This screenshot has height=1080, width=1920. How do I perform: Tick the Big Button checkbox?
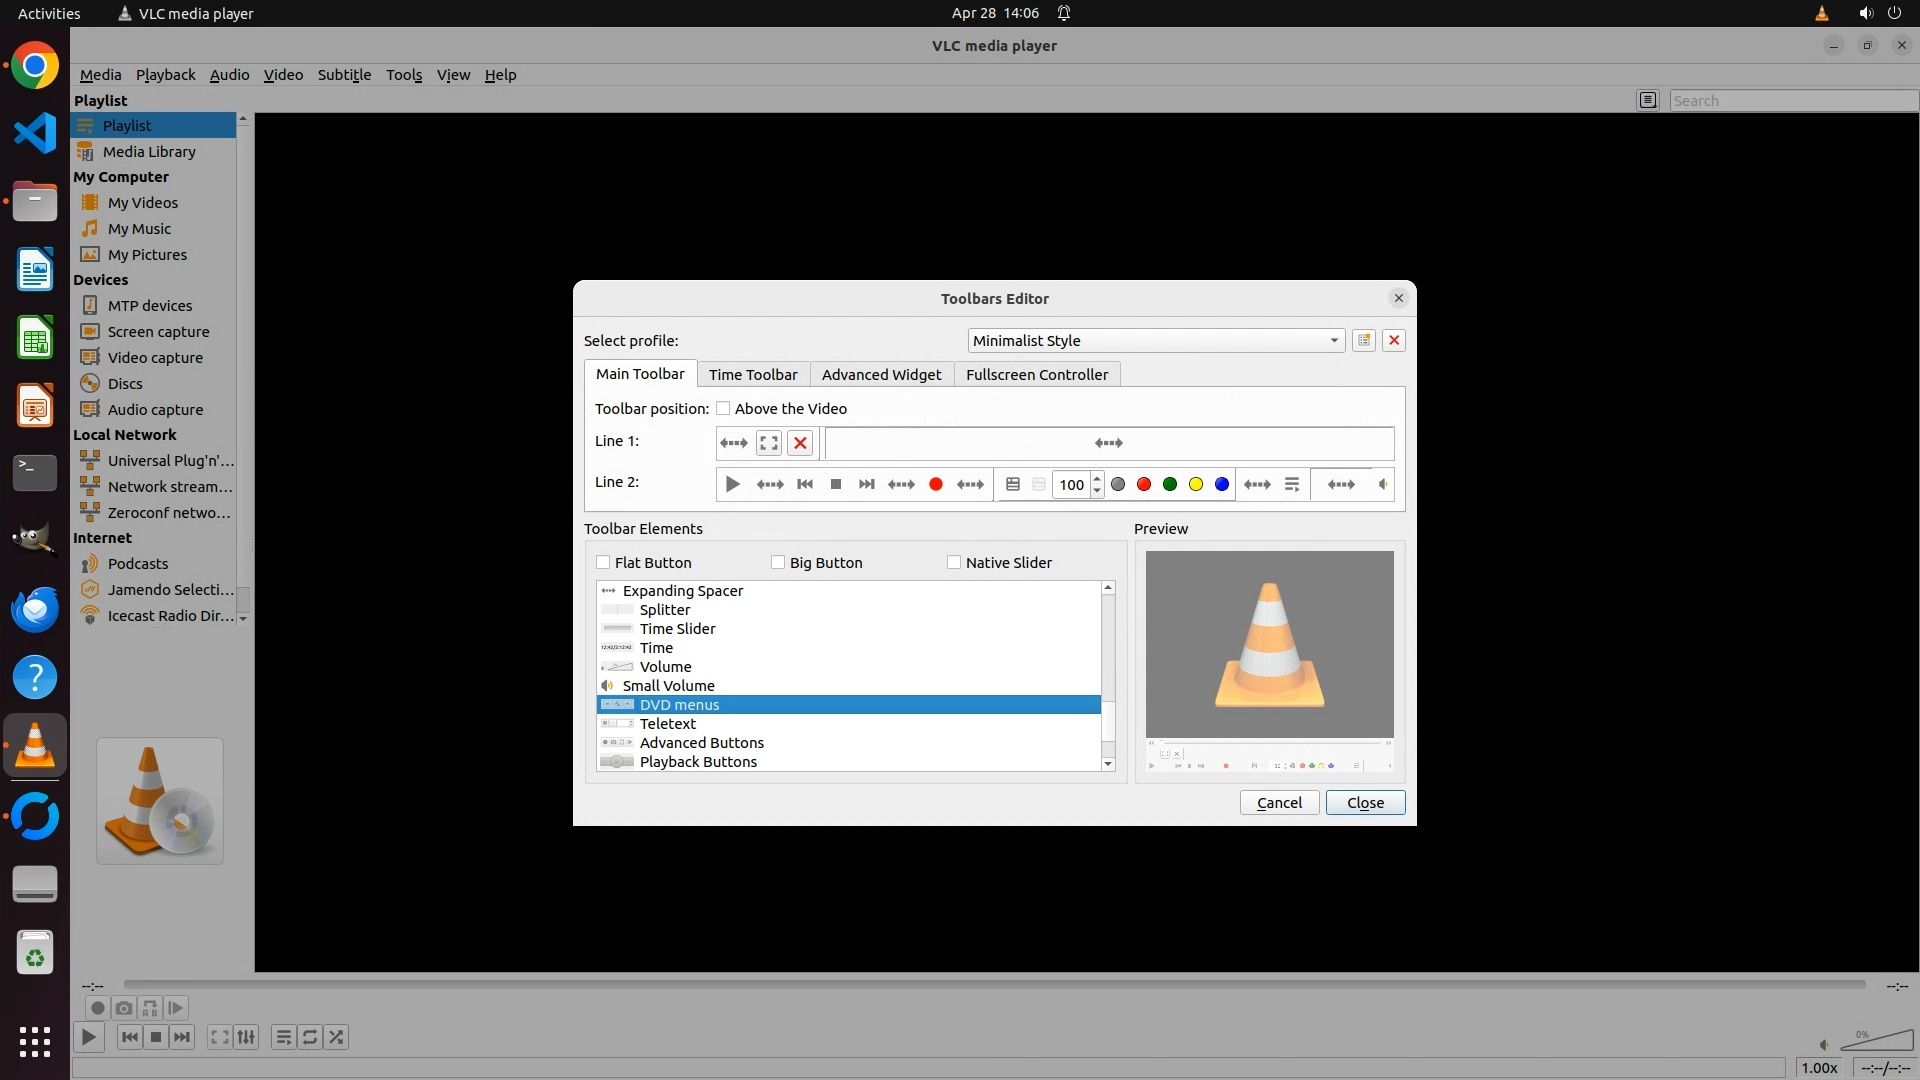(778, 562)
